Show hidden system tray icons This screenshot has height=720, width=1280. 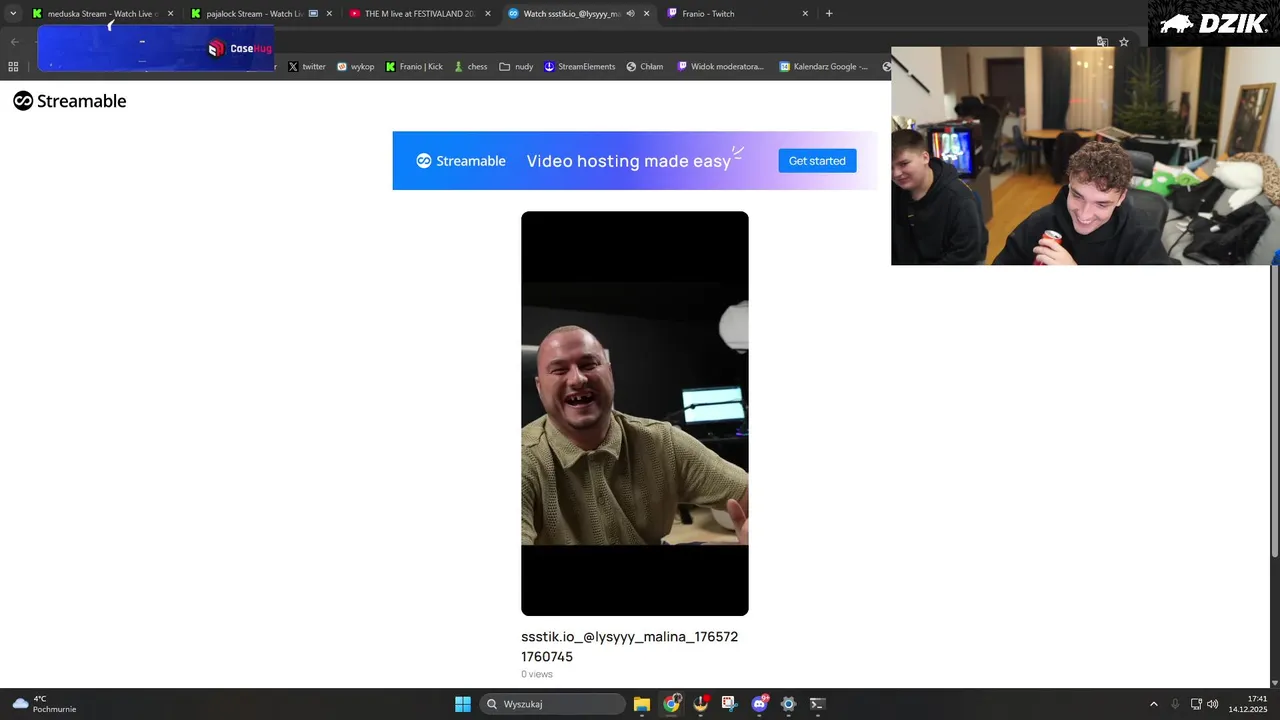point(1153,704)
